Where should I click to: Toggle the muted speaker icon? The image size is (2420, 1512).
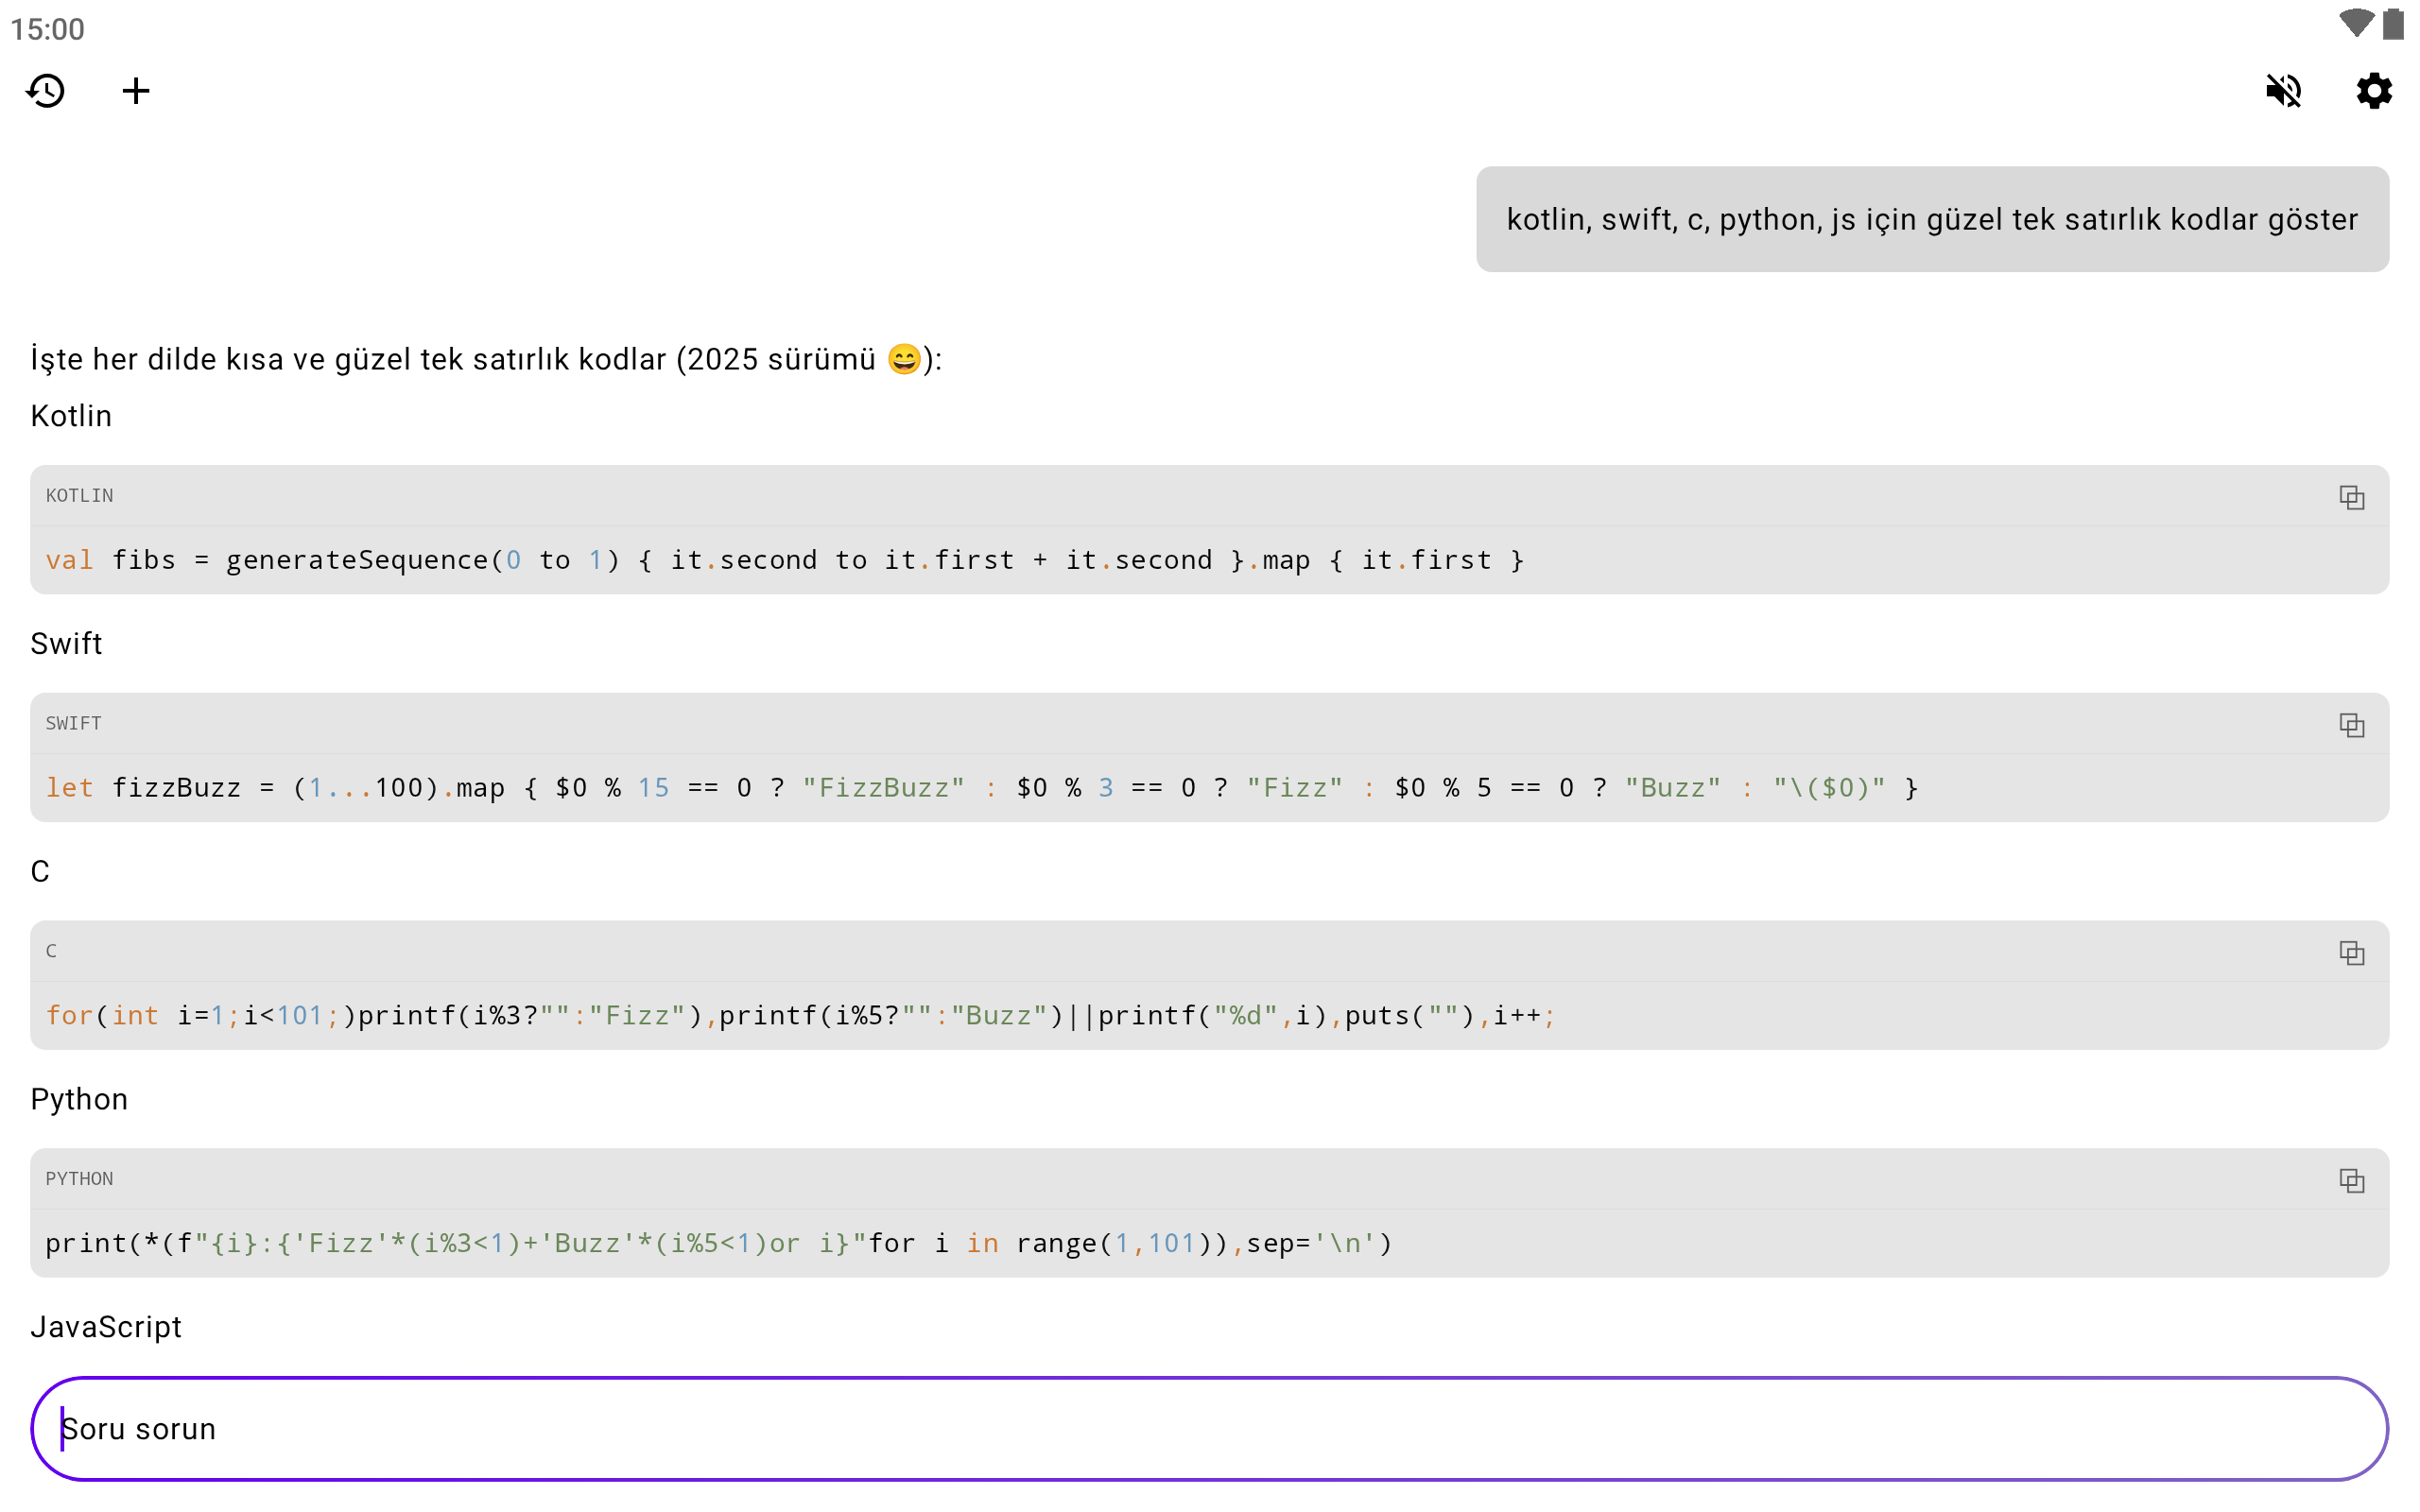[x=2283, y=91]
